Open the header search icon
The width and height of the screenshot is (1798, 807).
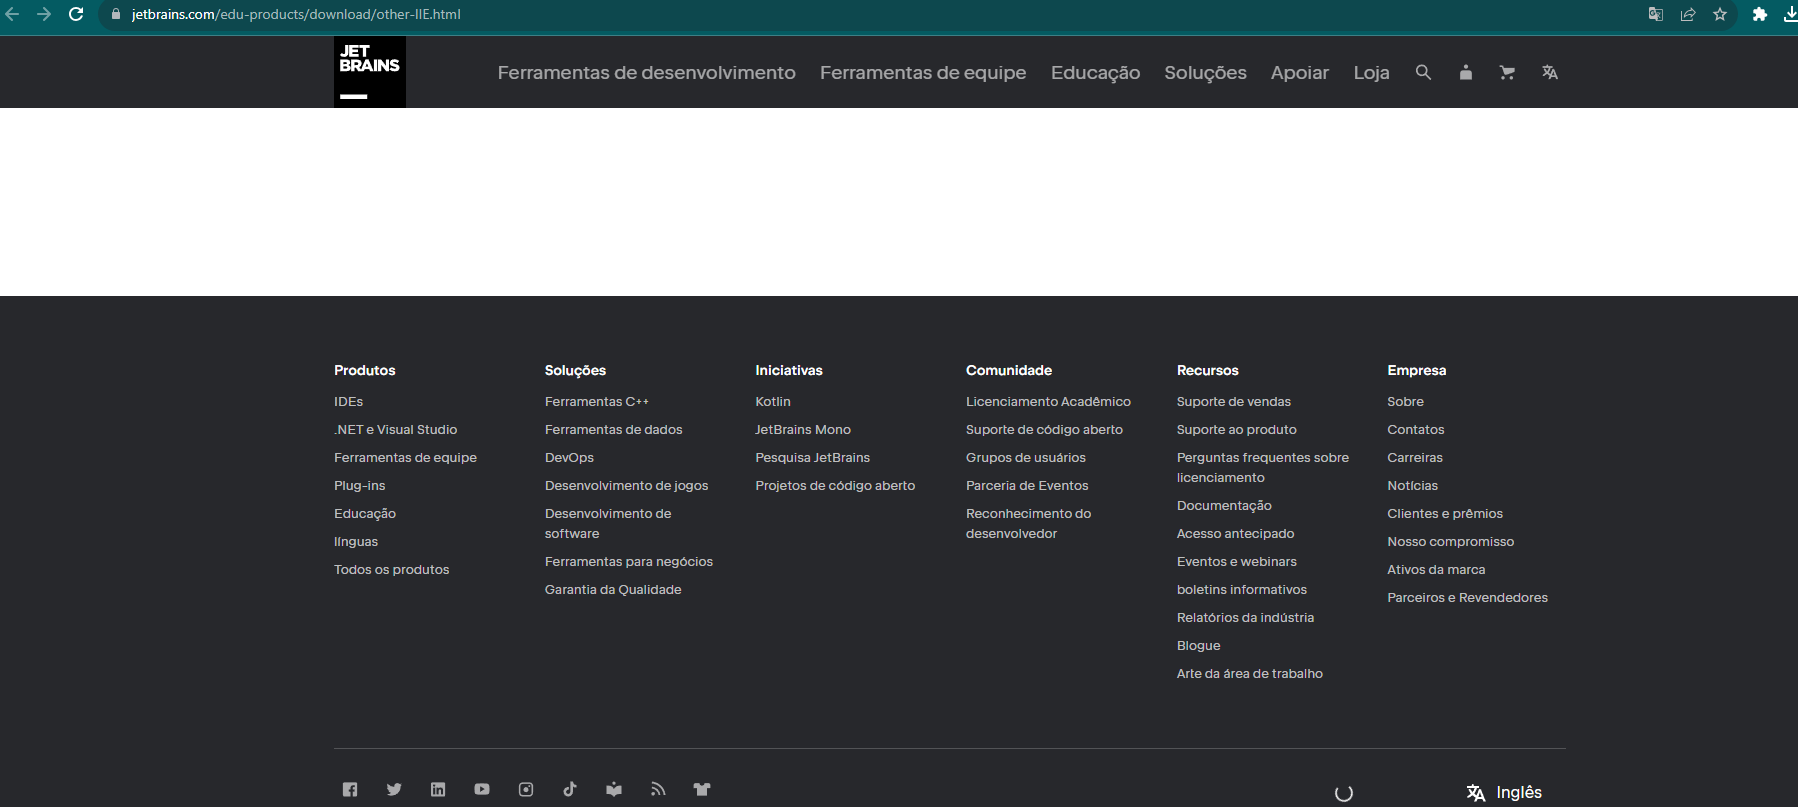1423,72
